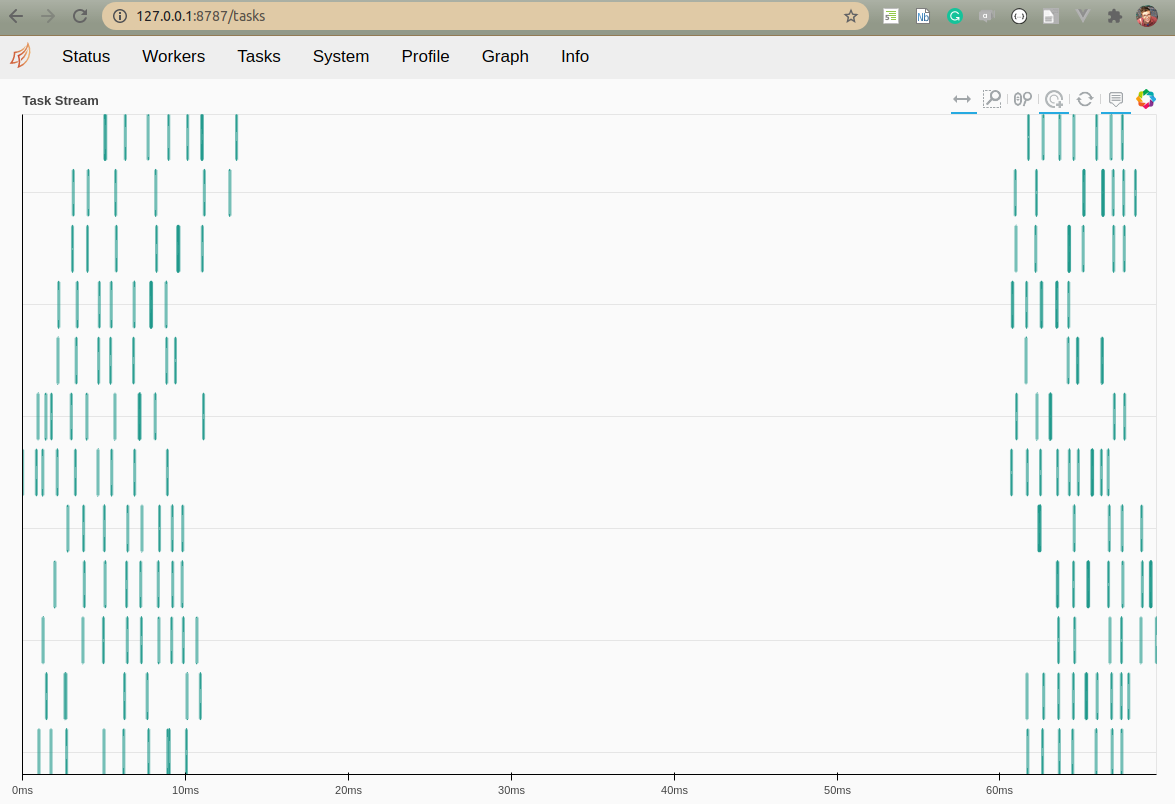Open the Chrome profile avatar
The width and height of the screenshot is (1175, 804).
tap(1147, 16)
